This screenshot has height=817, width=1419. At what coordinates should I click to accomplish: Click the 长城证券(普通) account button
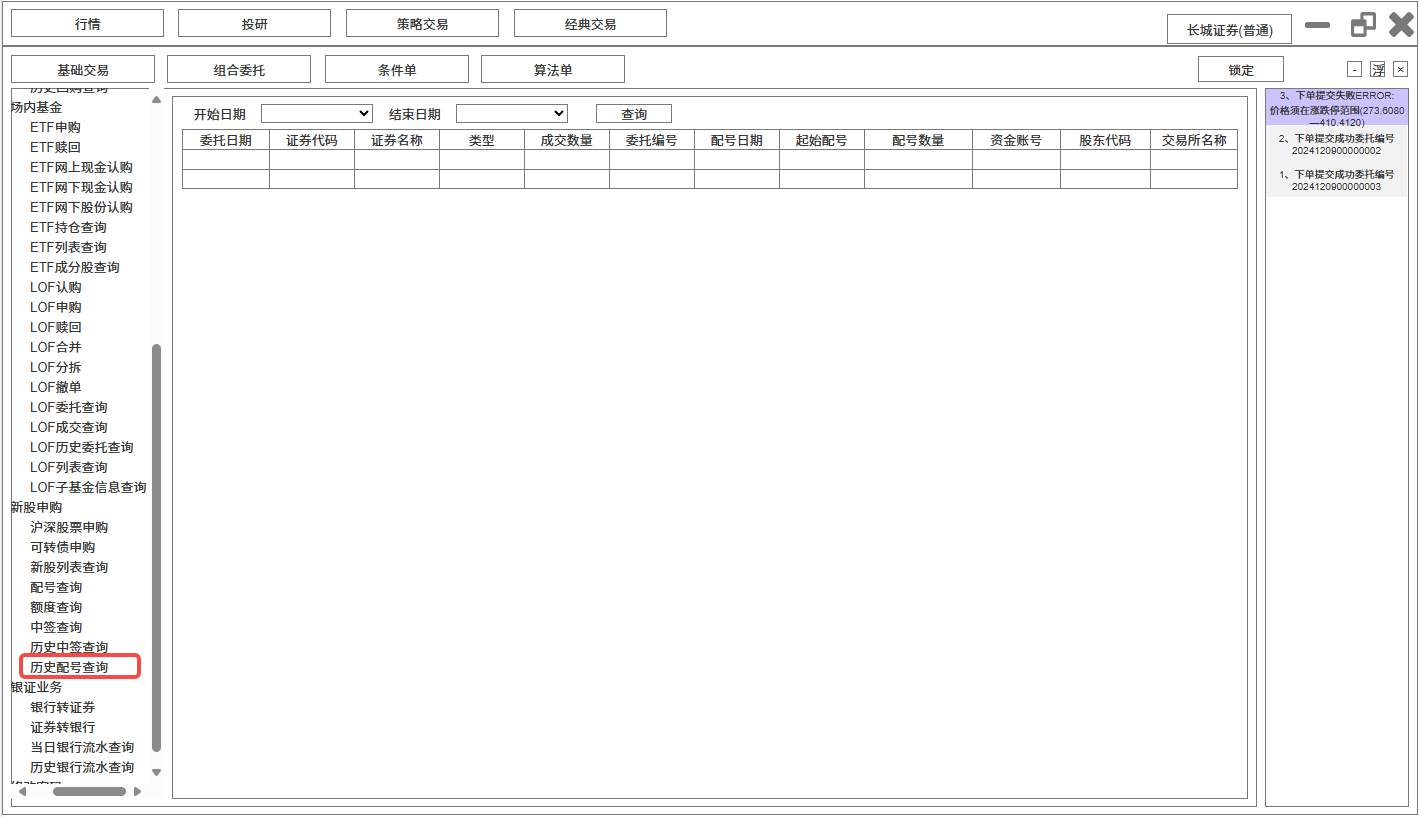point(1229,30)
